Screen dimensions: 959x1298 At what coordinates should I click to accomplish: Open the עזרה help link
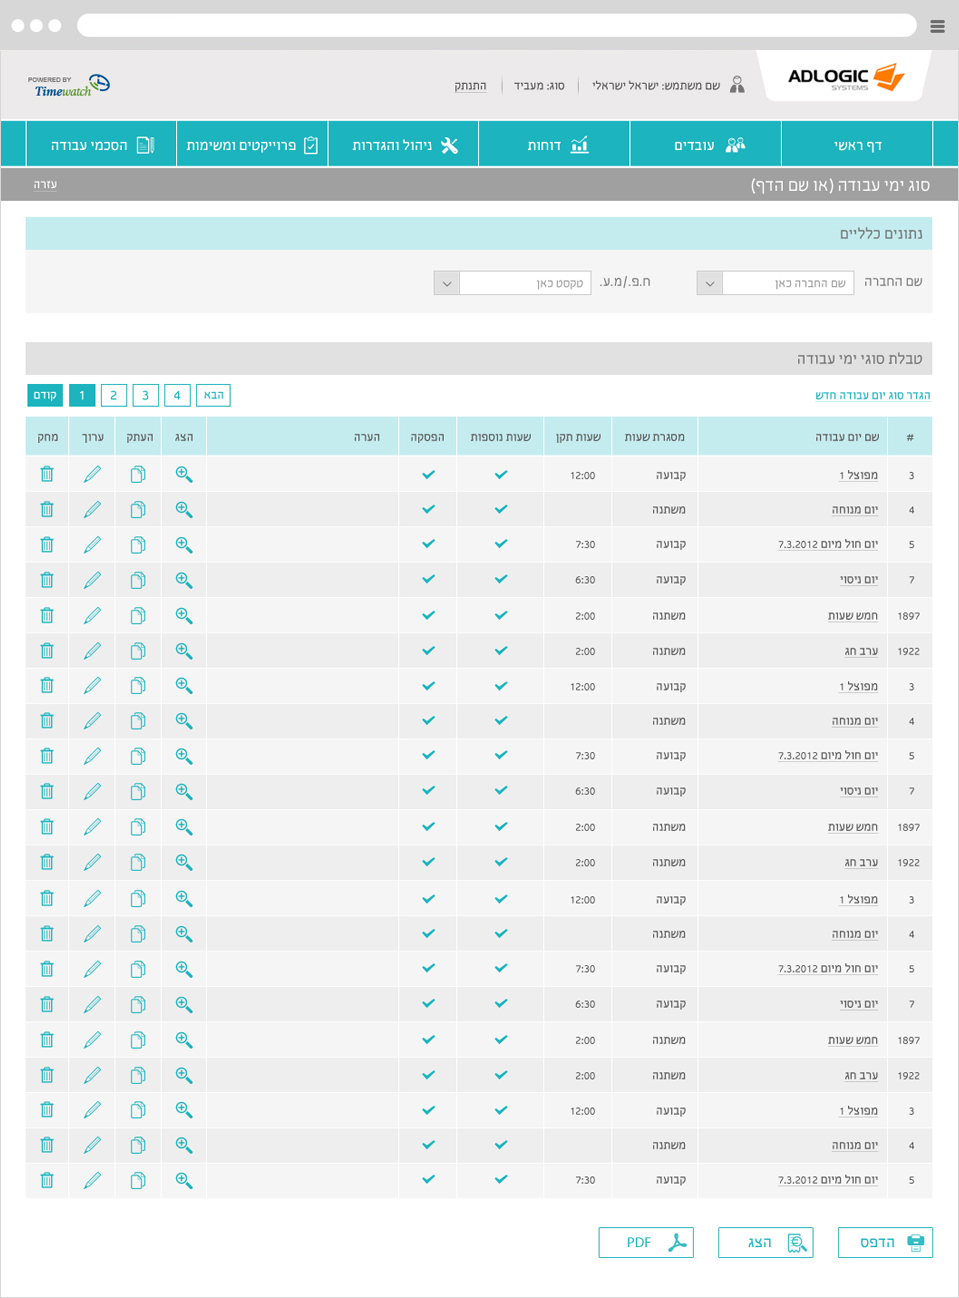point(45,184)
